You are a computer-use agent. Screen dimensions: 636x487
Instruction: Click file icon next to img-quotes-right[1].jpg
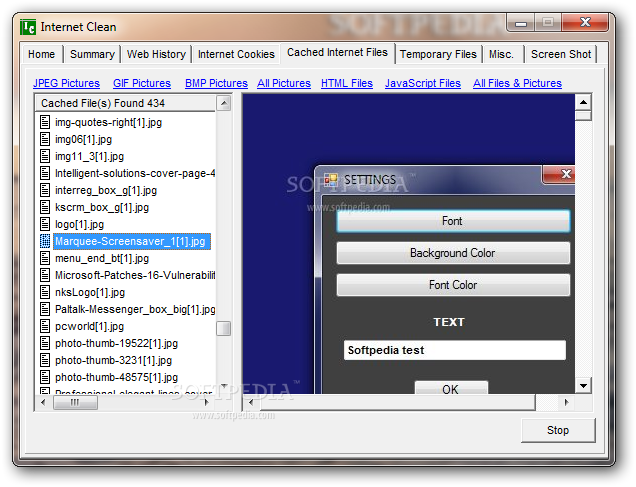45,122
